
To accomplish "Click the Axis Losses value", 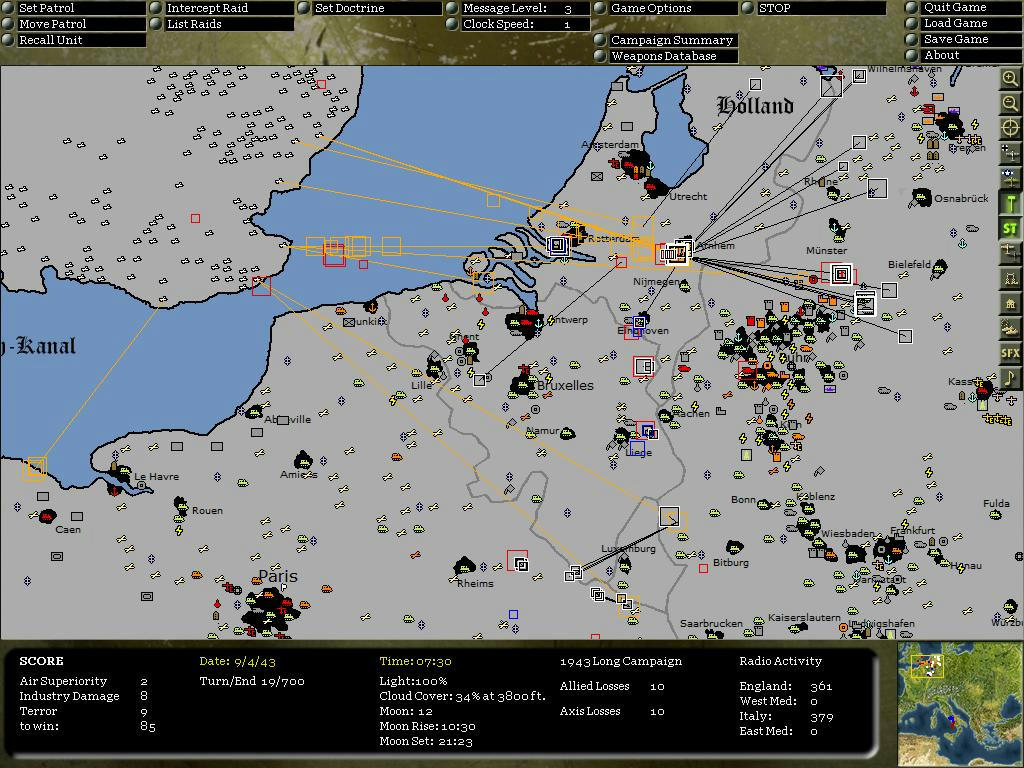I will (x=658, y=711).
